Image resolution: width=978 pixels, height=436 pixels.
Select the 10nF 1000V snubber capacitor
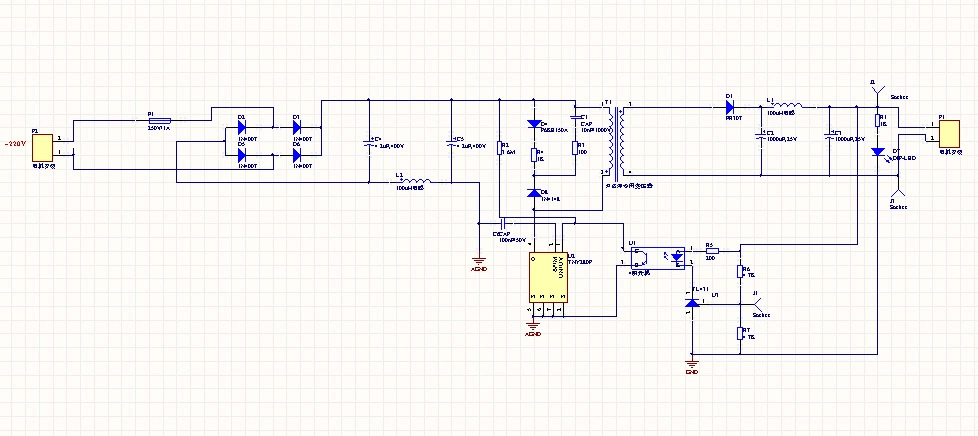click(x=575, y=117)
